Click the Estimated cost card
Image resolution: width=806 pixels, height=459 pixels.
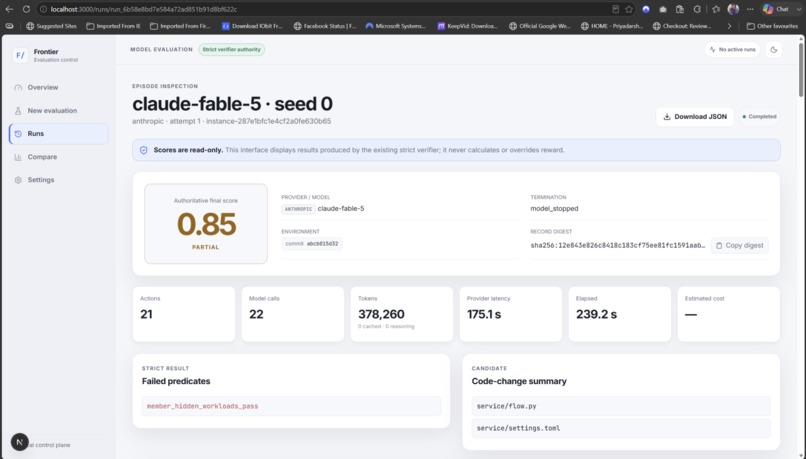[728, 314]
